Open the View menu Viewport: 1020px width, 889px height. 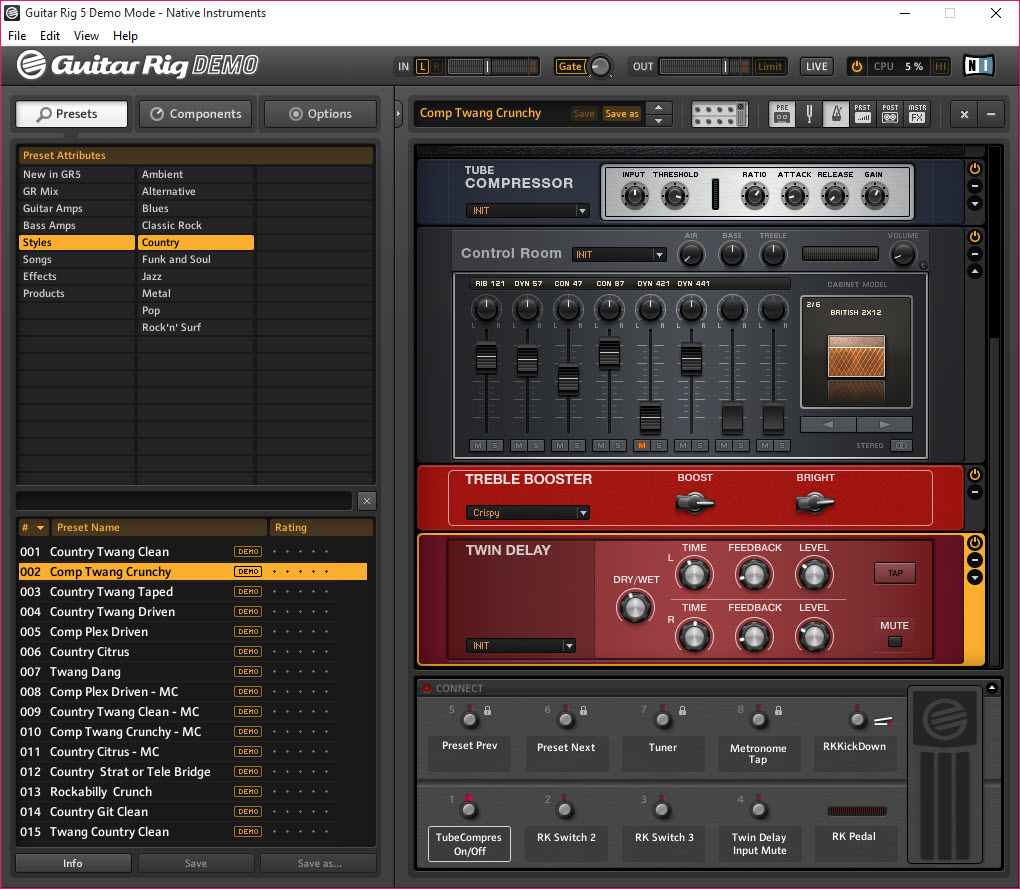86,36
